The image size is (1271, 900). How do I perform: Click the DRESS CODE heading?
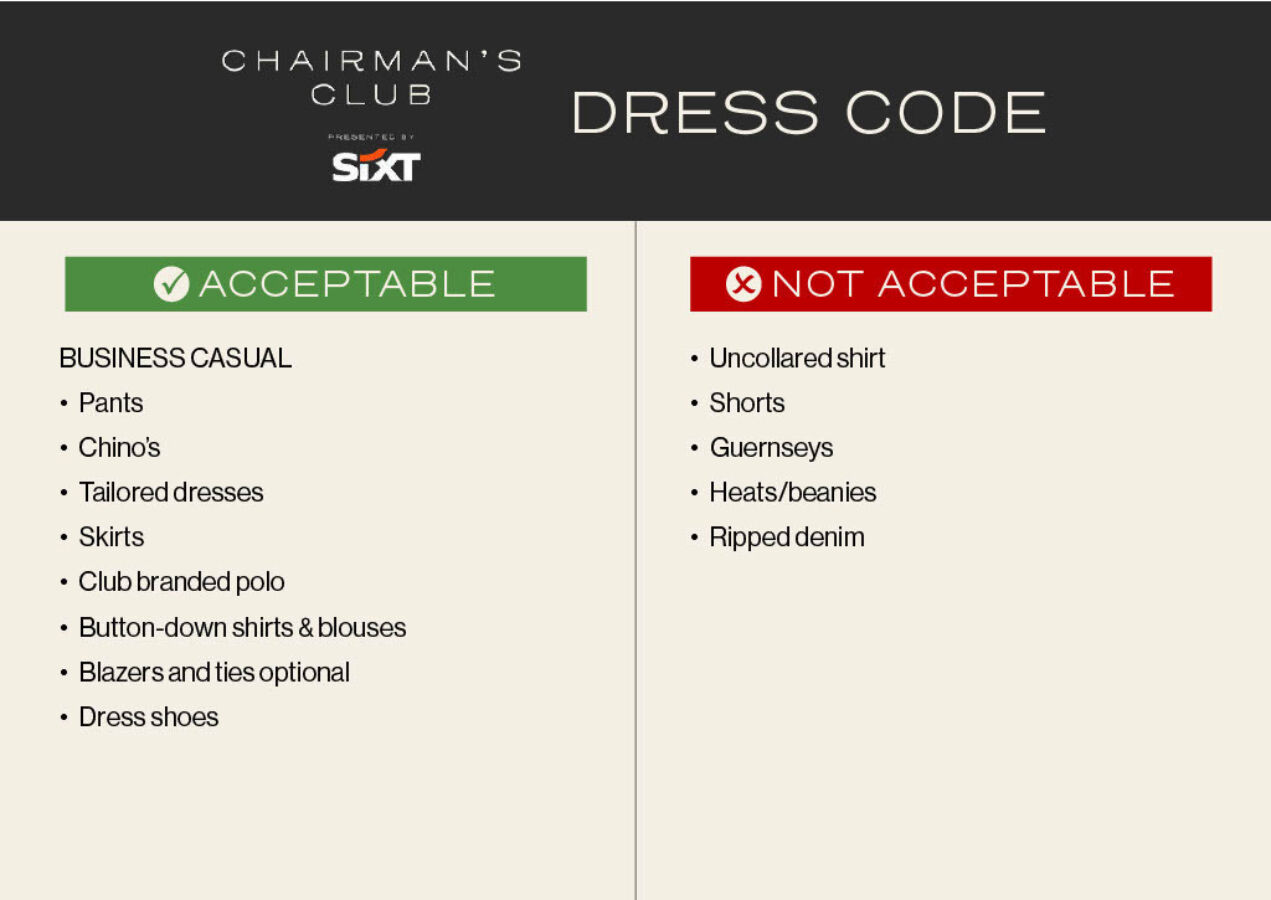(x=808, y=112)
